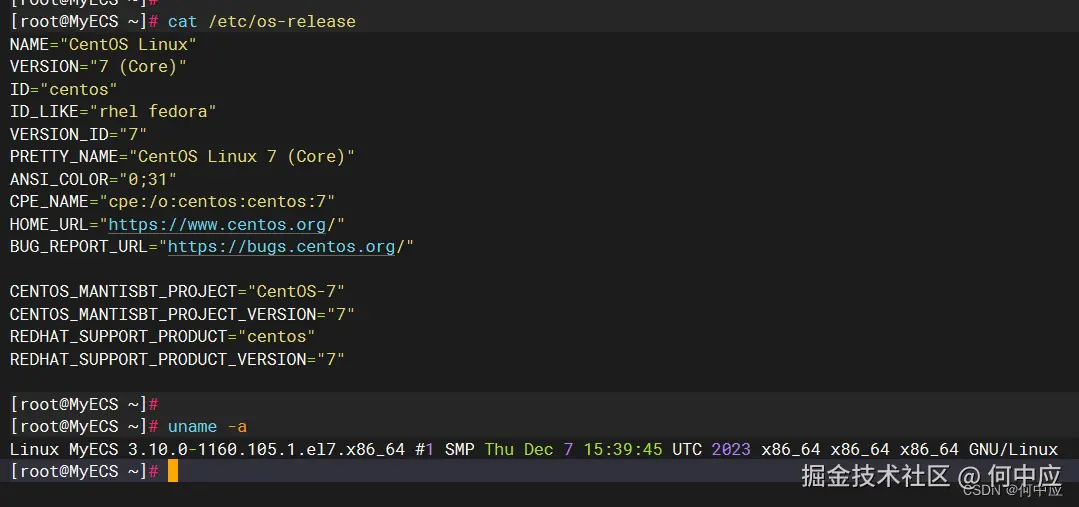1079x507 pixels.
Task: Click the PRETTY_NAME line
Action: [x=182, y=157]
